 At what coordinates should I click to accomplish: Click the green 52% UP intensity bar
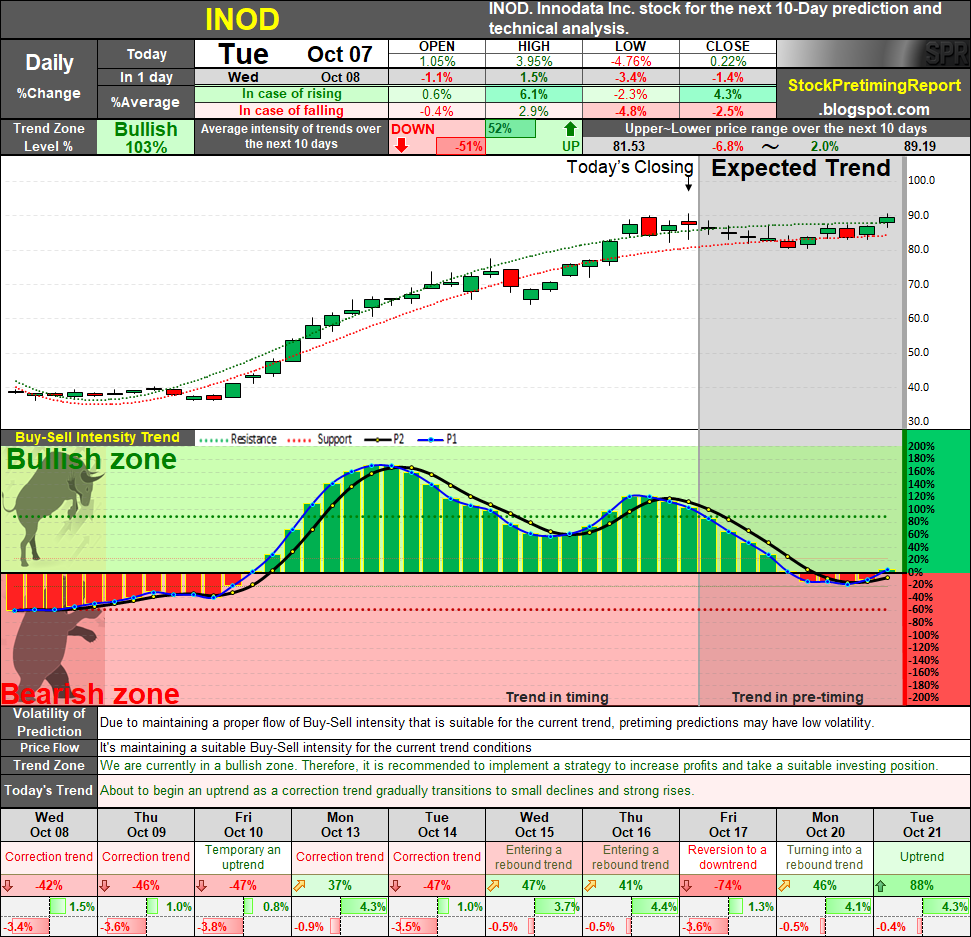pos(511,129)
